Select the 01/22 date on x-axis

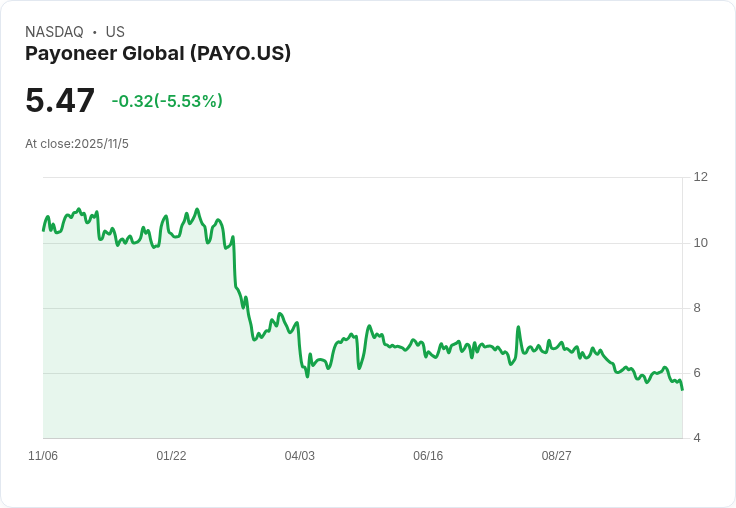point(171,456)
